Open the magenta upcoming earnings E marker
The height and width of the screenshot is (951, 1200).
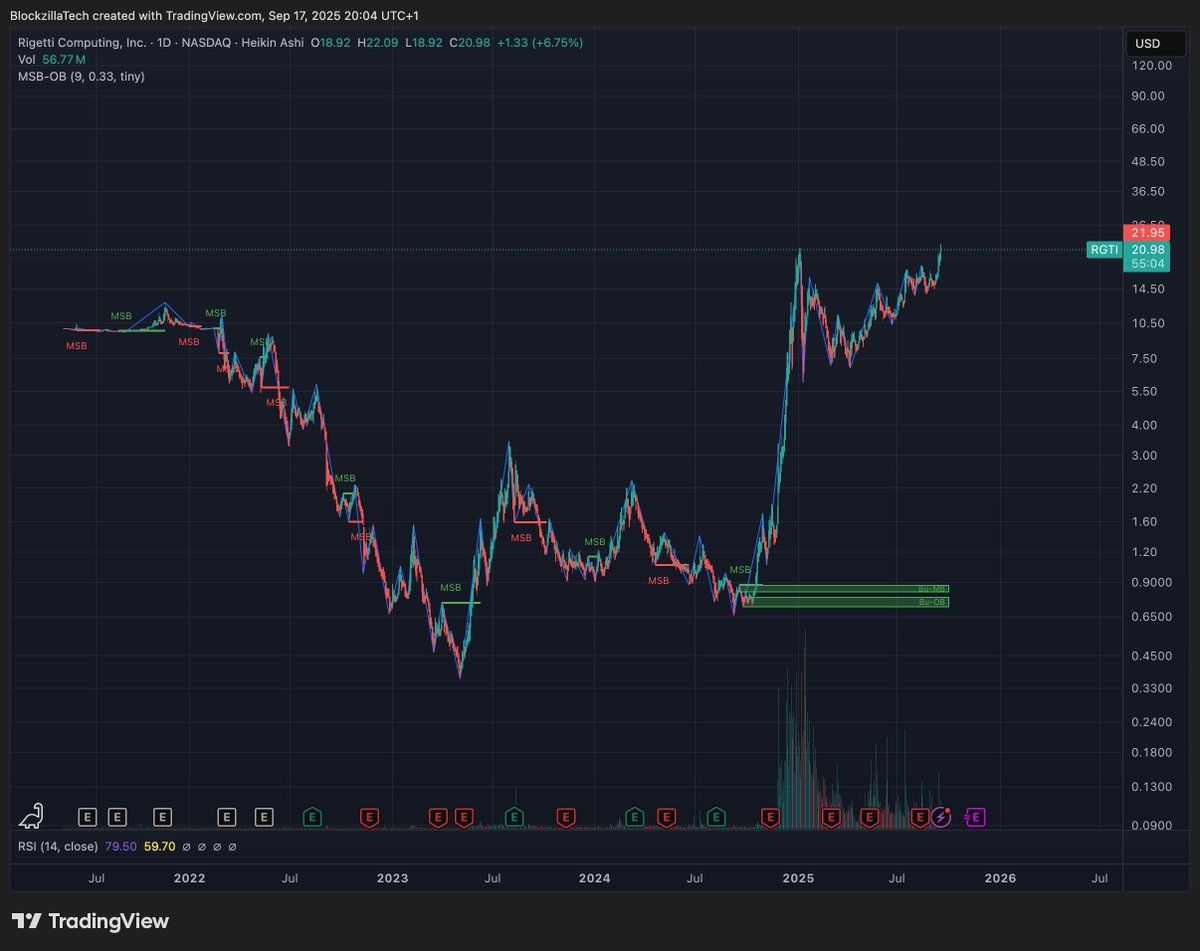(975, 818)
